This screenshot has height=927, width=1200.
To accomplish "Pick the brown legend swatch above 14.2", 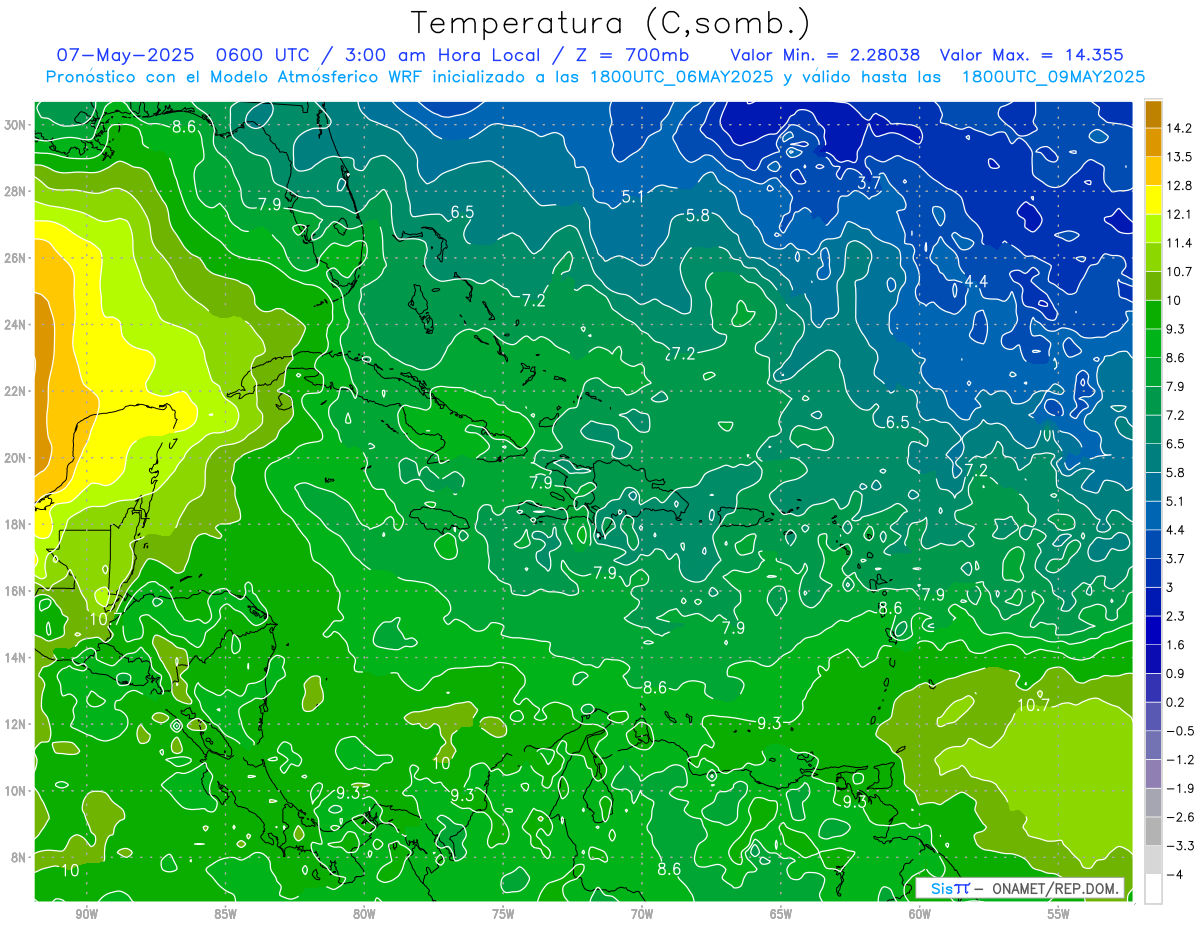I will pos(1153,114).
